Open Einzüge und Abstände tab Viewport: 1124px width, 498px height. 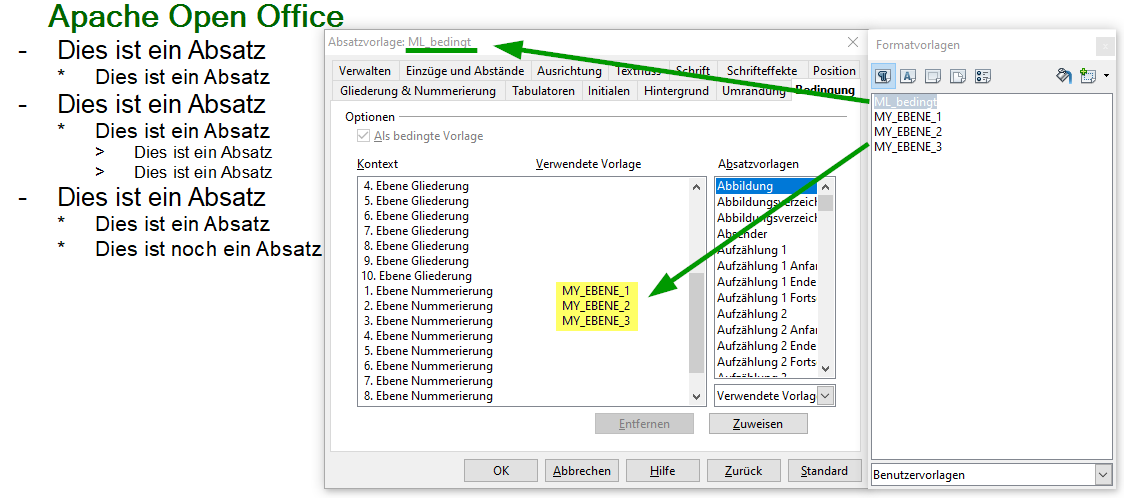(464, 71)
